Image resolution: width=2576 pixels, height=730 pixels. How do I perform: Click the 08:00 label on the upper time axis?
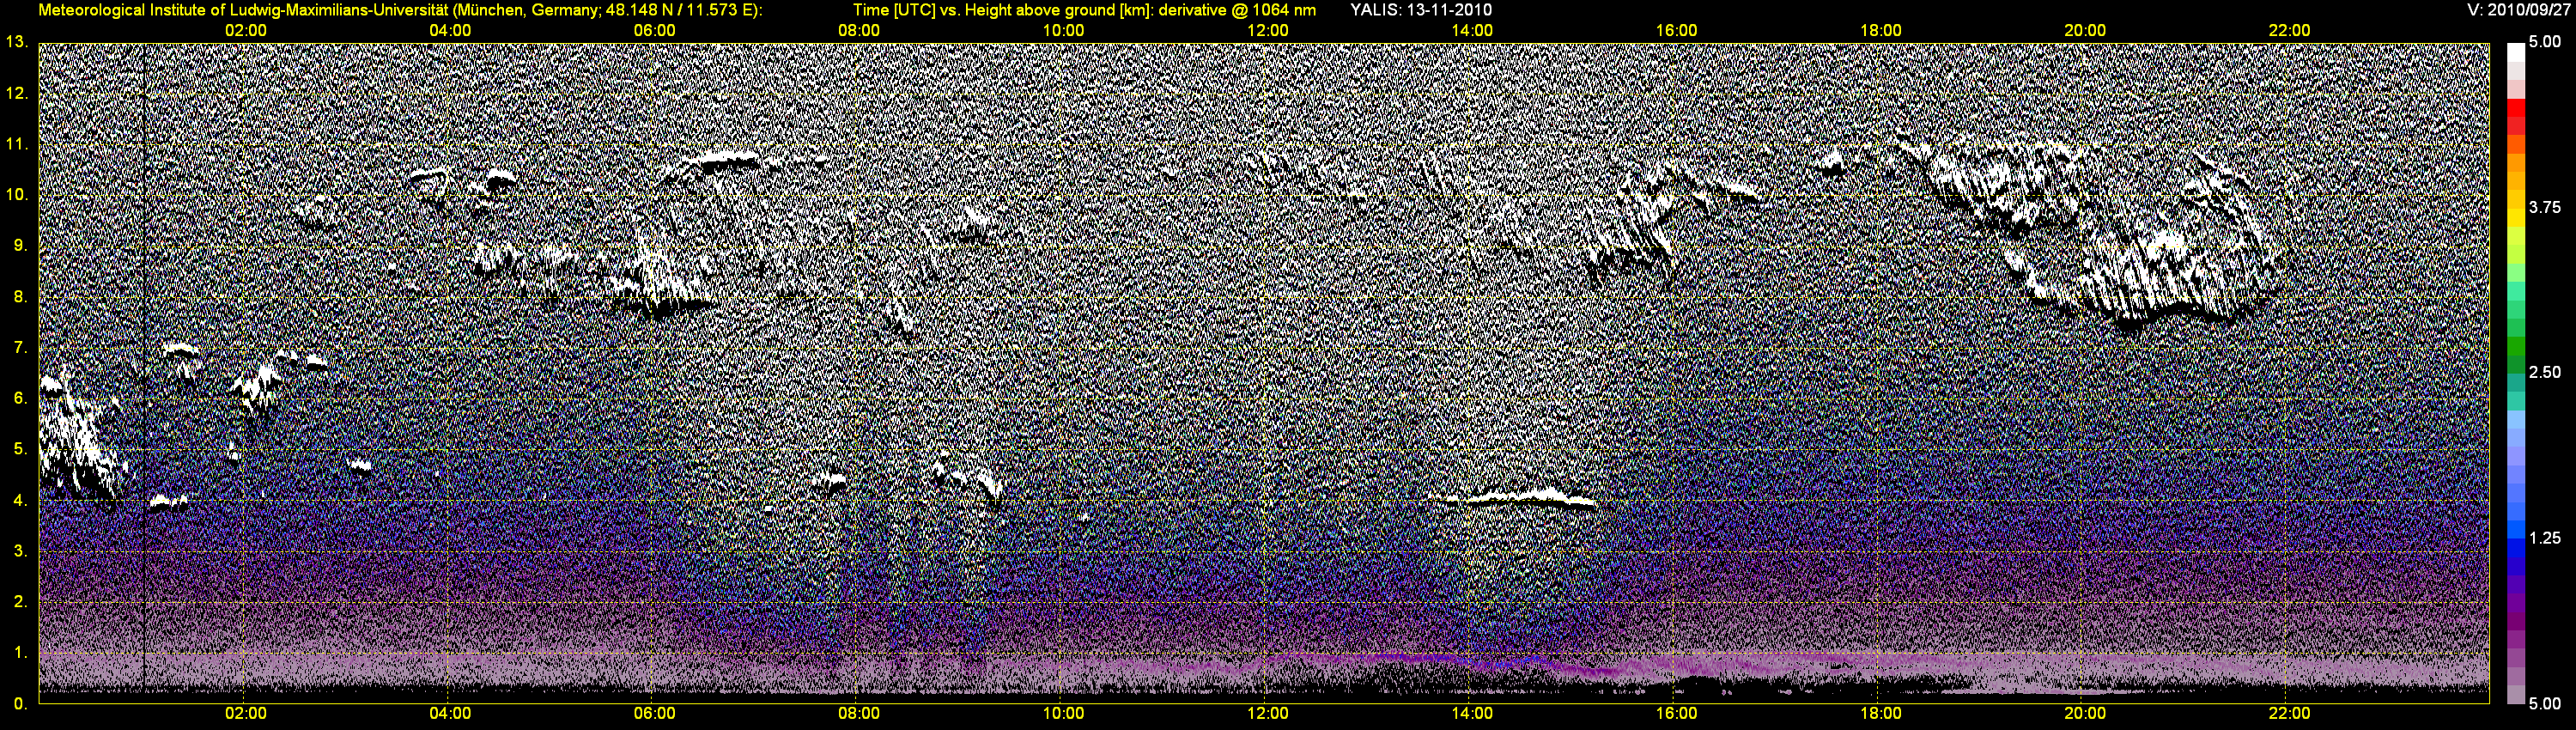[859, 31]
